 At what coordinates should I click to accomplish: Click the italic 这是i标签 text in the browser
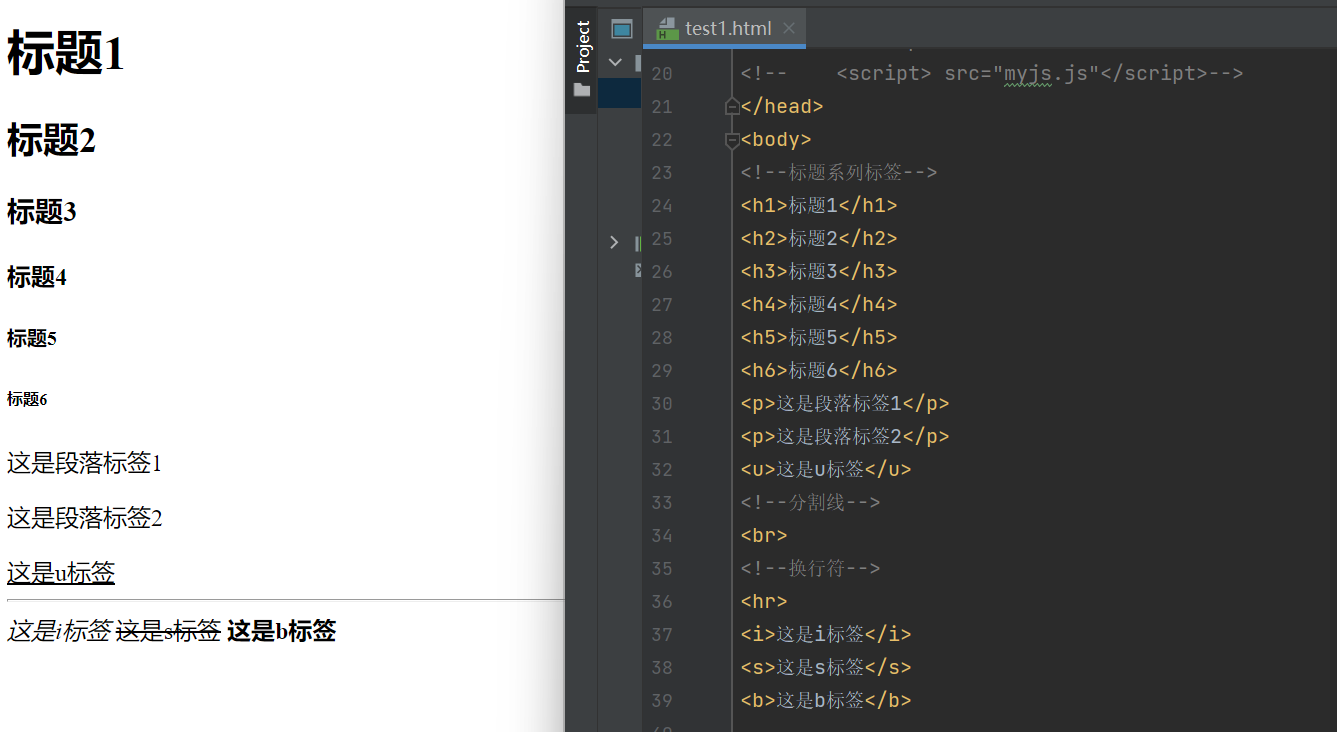tap(58, 631)
